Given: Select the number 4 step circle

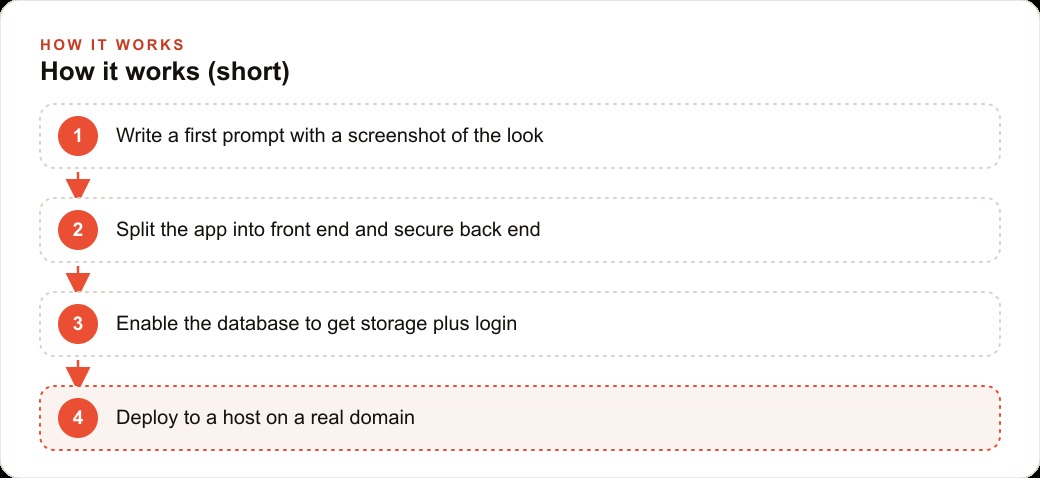Looking at the screenshot, I should [78, 418].
